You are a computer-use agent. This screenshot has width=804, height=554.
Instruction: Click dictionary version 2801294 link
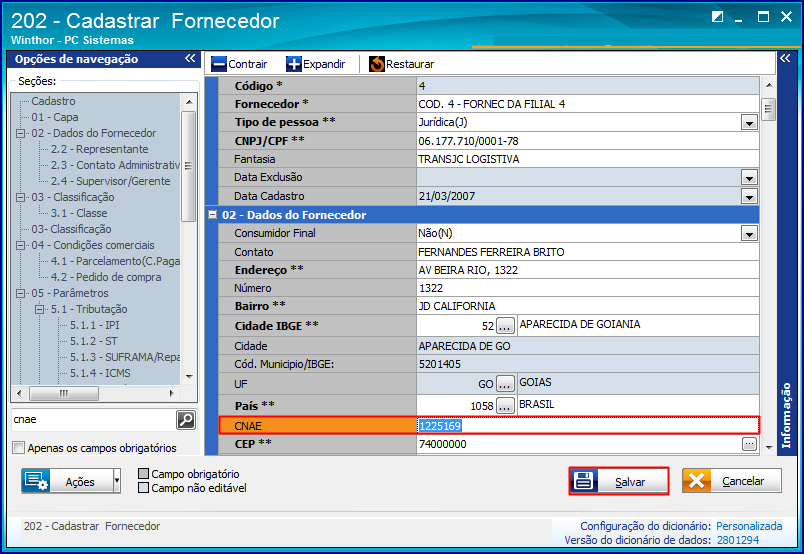(x=738, y=540)
